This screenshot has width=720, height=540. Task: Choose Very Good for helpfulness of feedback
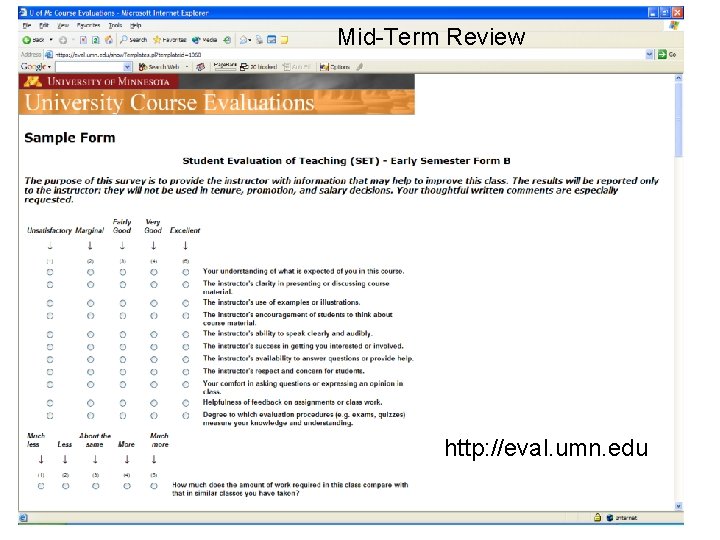point(154,403)
